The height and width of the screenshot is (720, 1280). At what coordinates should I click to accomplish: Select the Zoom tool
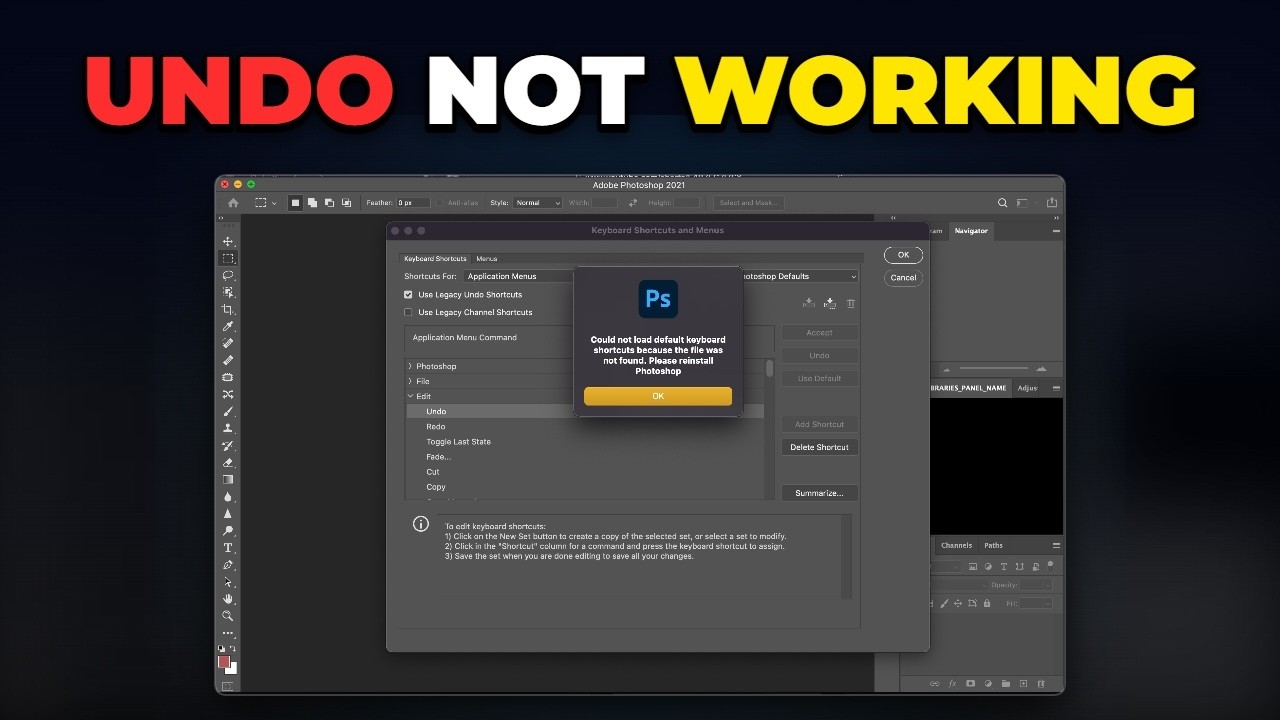(x=228, y=616)
